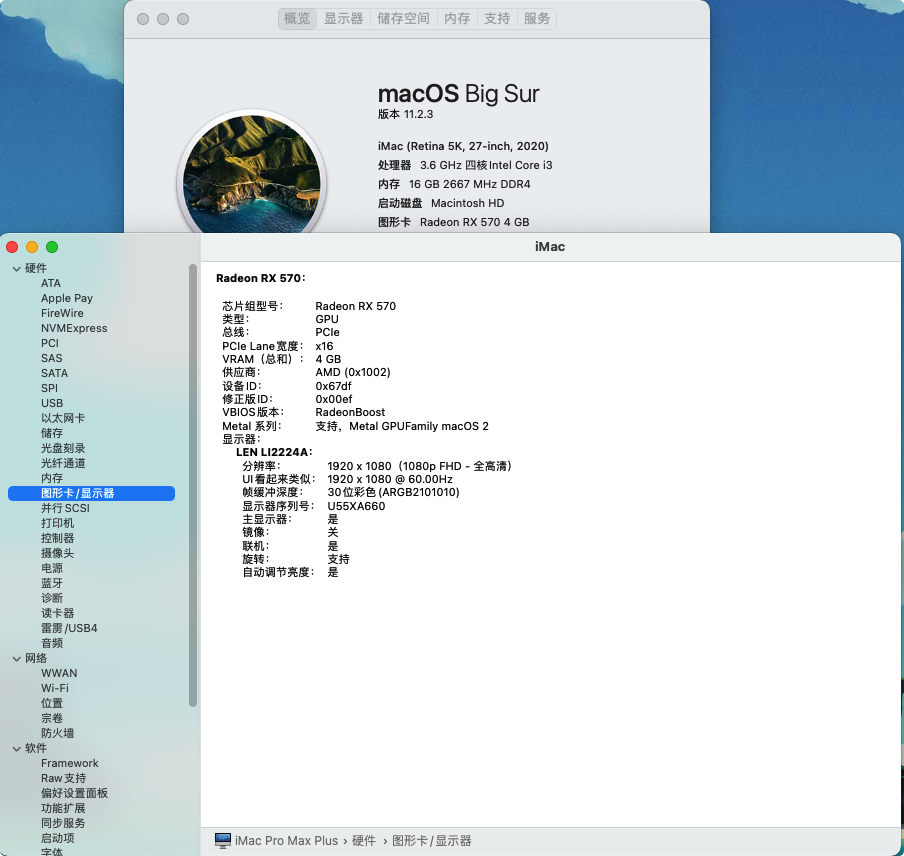Select 并行SCSI in sidebar
Image resolution: width=904 pixels, height=856 pixels.
click(65, 508)
